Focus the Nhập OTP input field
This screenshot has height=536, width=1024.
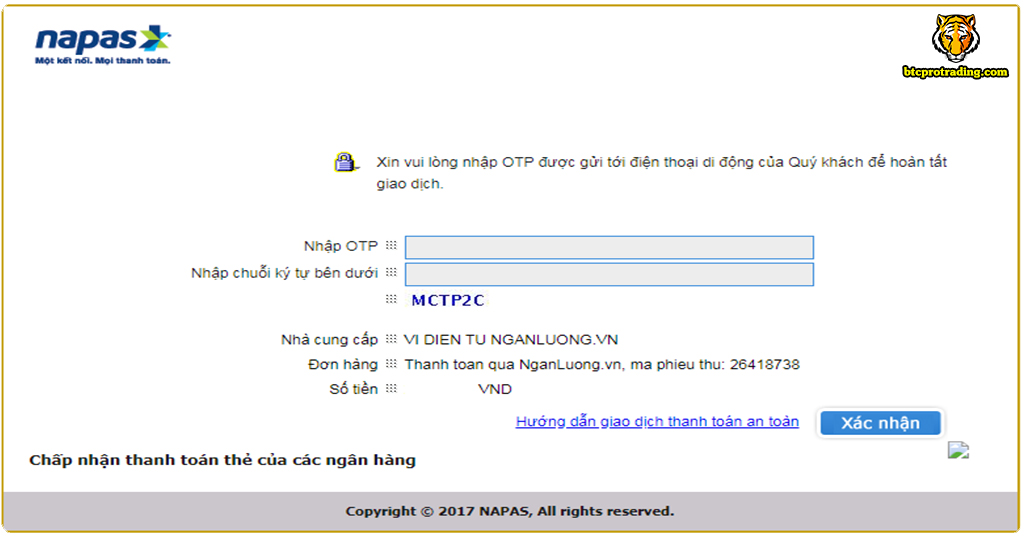point(609,247)
